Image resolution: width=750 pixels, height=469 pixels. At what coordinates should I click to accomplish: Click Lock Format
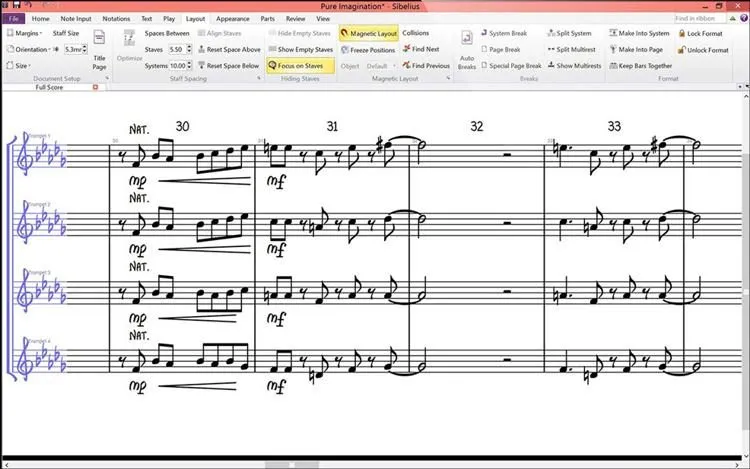tap(700, 33)
